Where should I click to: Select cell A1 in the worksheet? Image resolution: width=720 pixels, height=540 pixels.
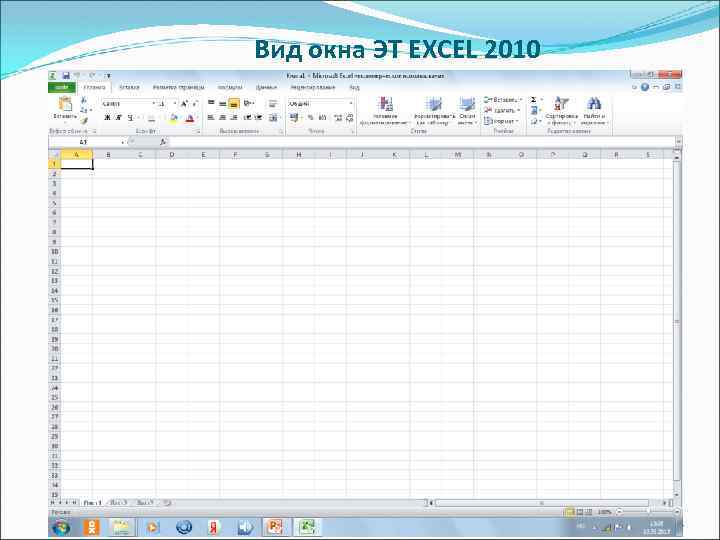77,164
